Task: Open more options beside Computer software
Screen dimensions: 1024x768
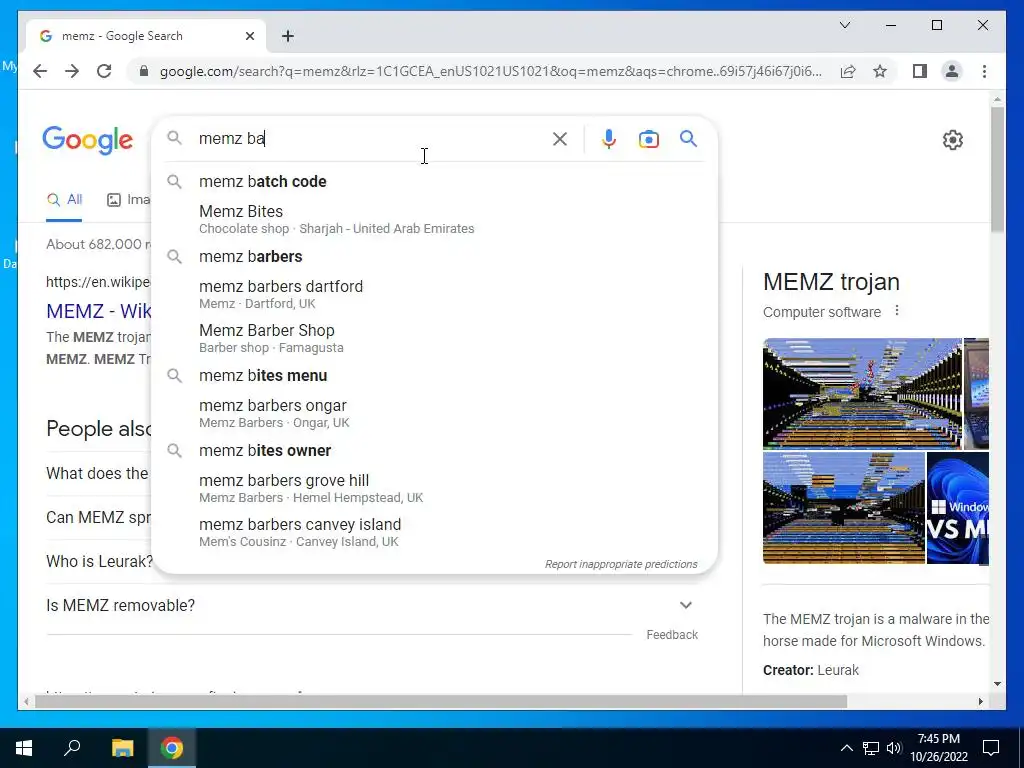Action: [897, 311]
